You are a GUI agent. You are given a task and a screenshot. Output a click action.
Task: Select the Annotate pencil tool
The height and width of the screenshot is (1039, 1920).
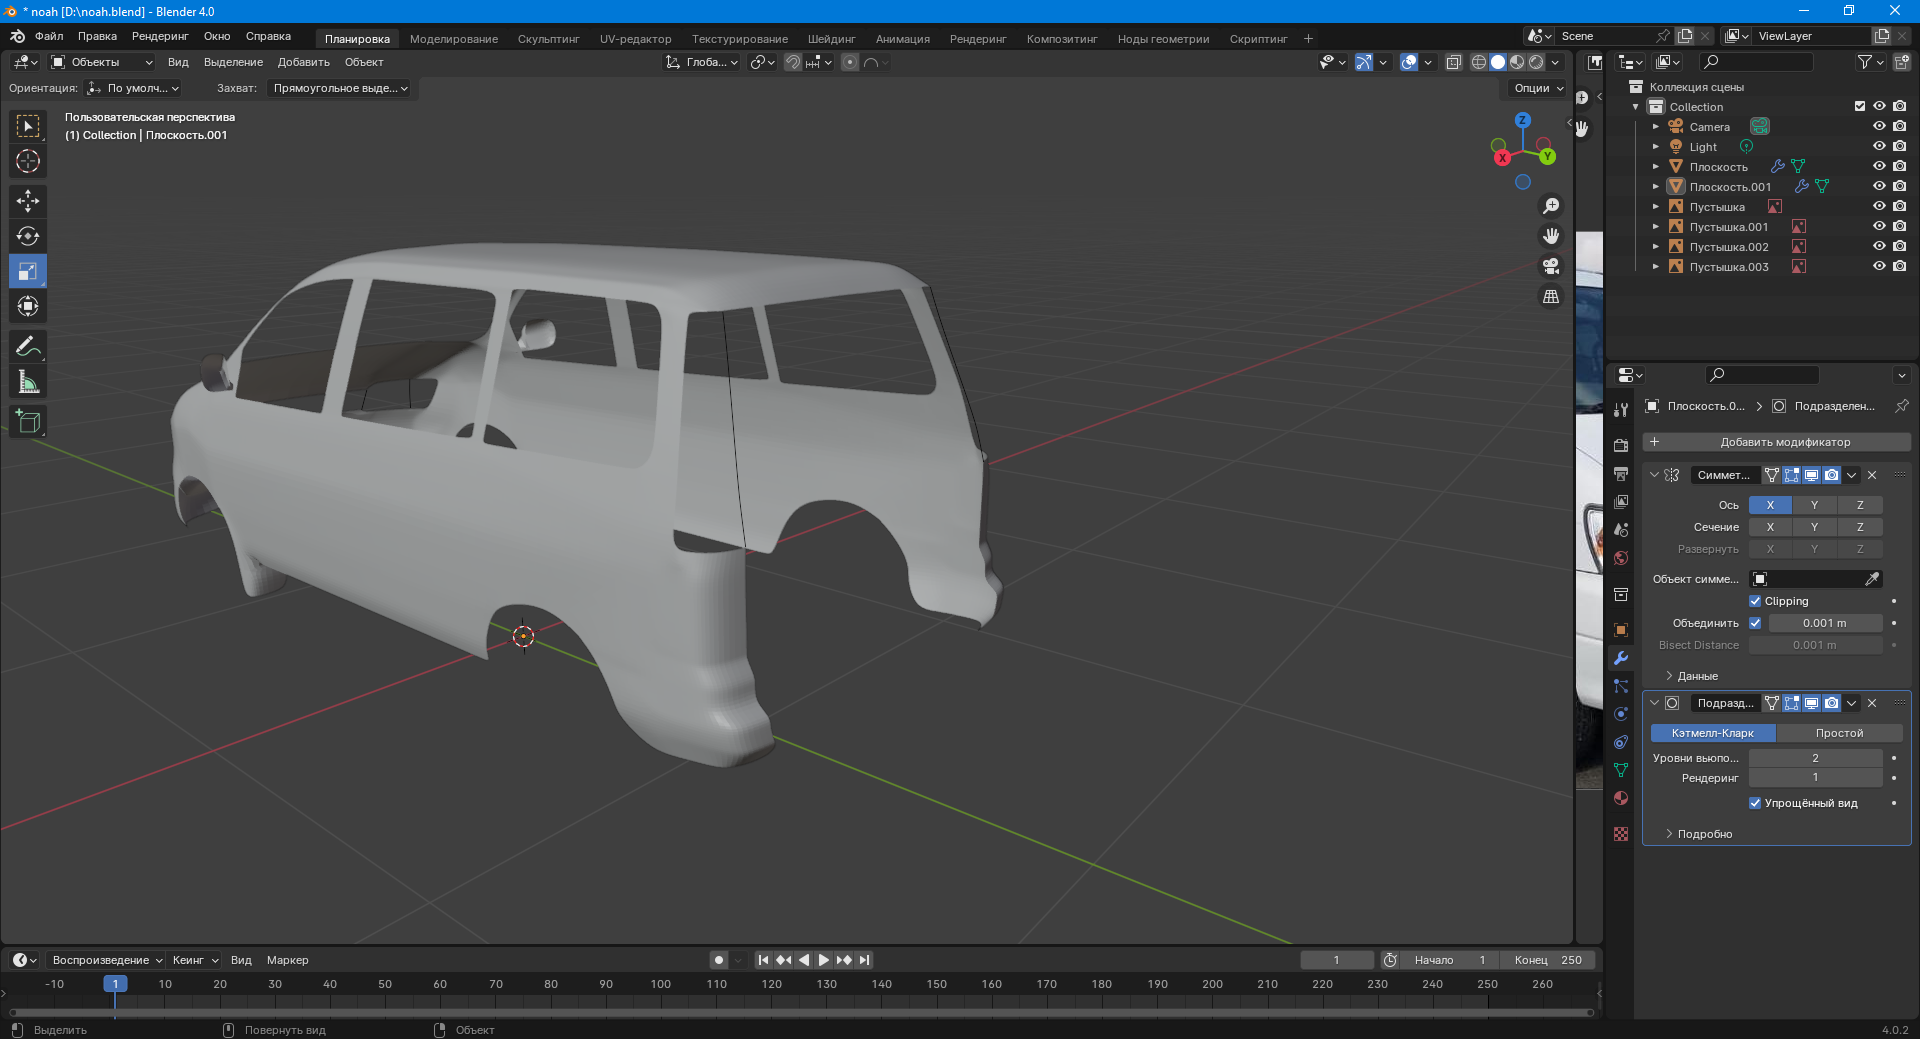(x=28, y=346)
